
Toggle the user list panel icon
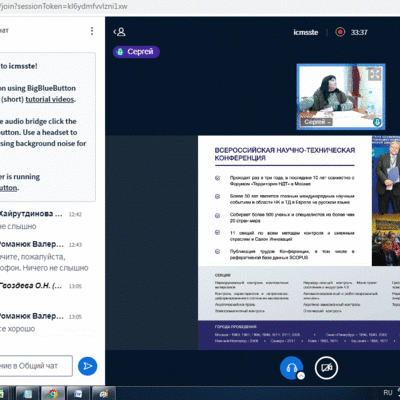(119, 32)
